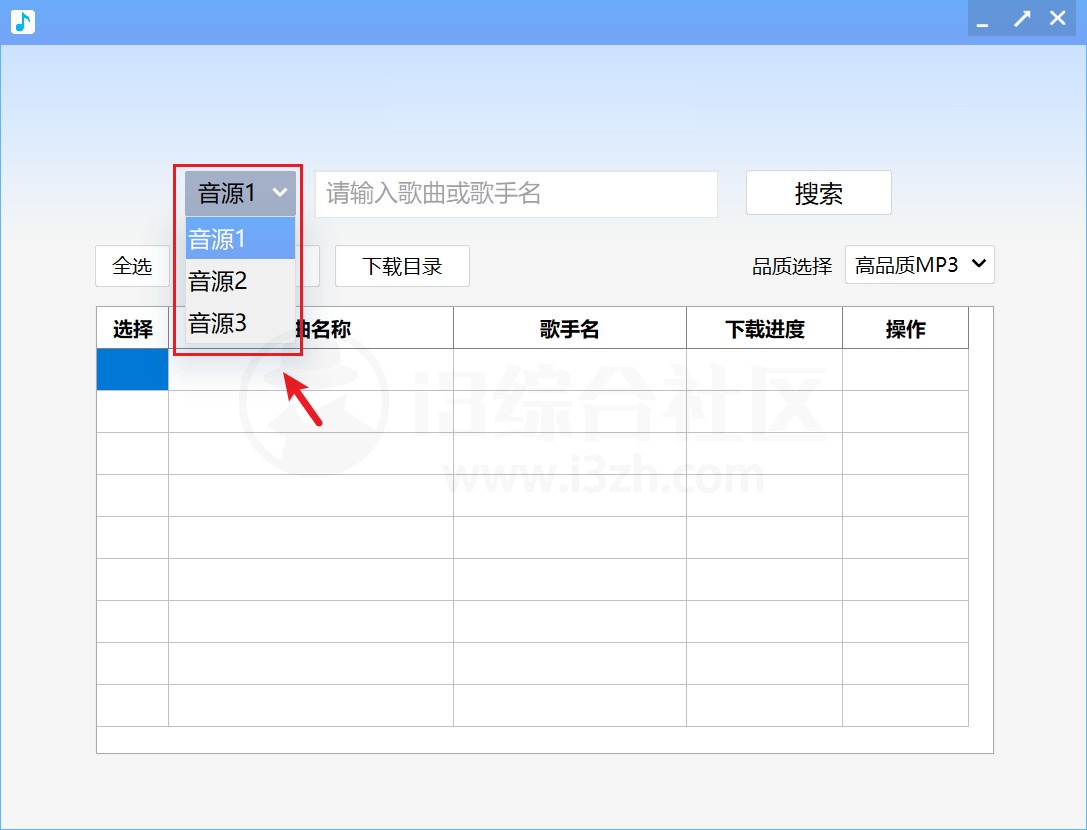Maximize the window with the arrow icon
Screen dimensions: 1087x830
pos(1022,19)
